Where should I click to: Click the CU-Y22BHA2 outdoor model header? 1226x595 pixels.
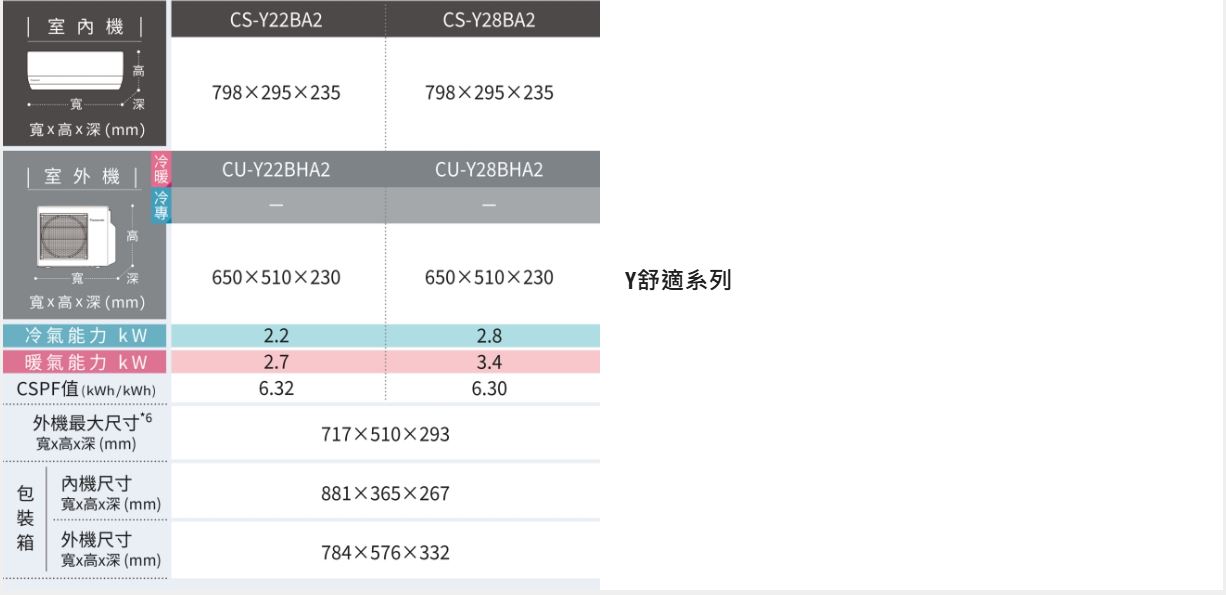pyautogui.click(x=276, y=170)
